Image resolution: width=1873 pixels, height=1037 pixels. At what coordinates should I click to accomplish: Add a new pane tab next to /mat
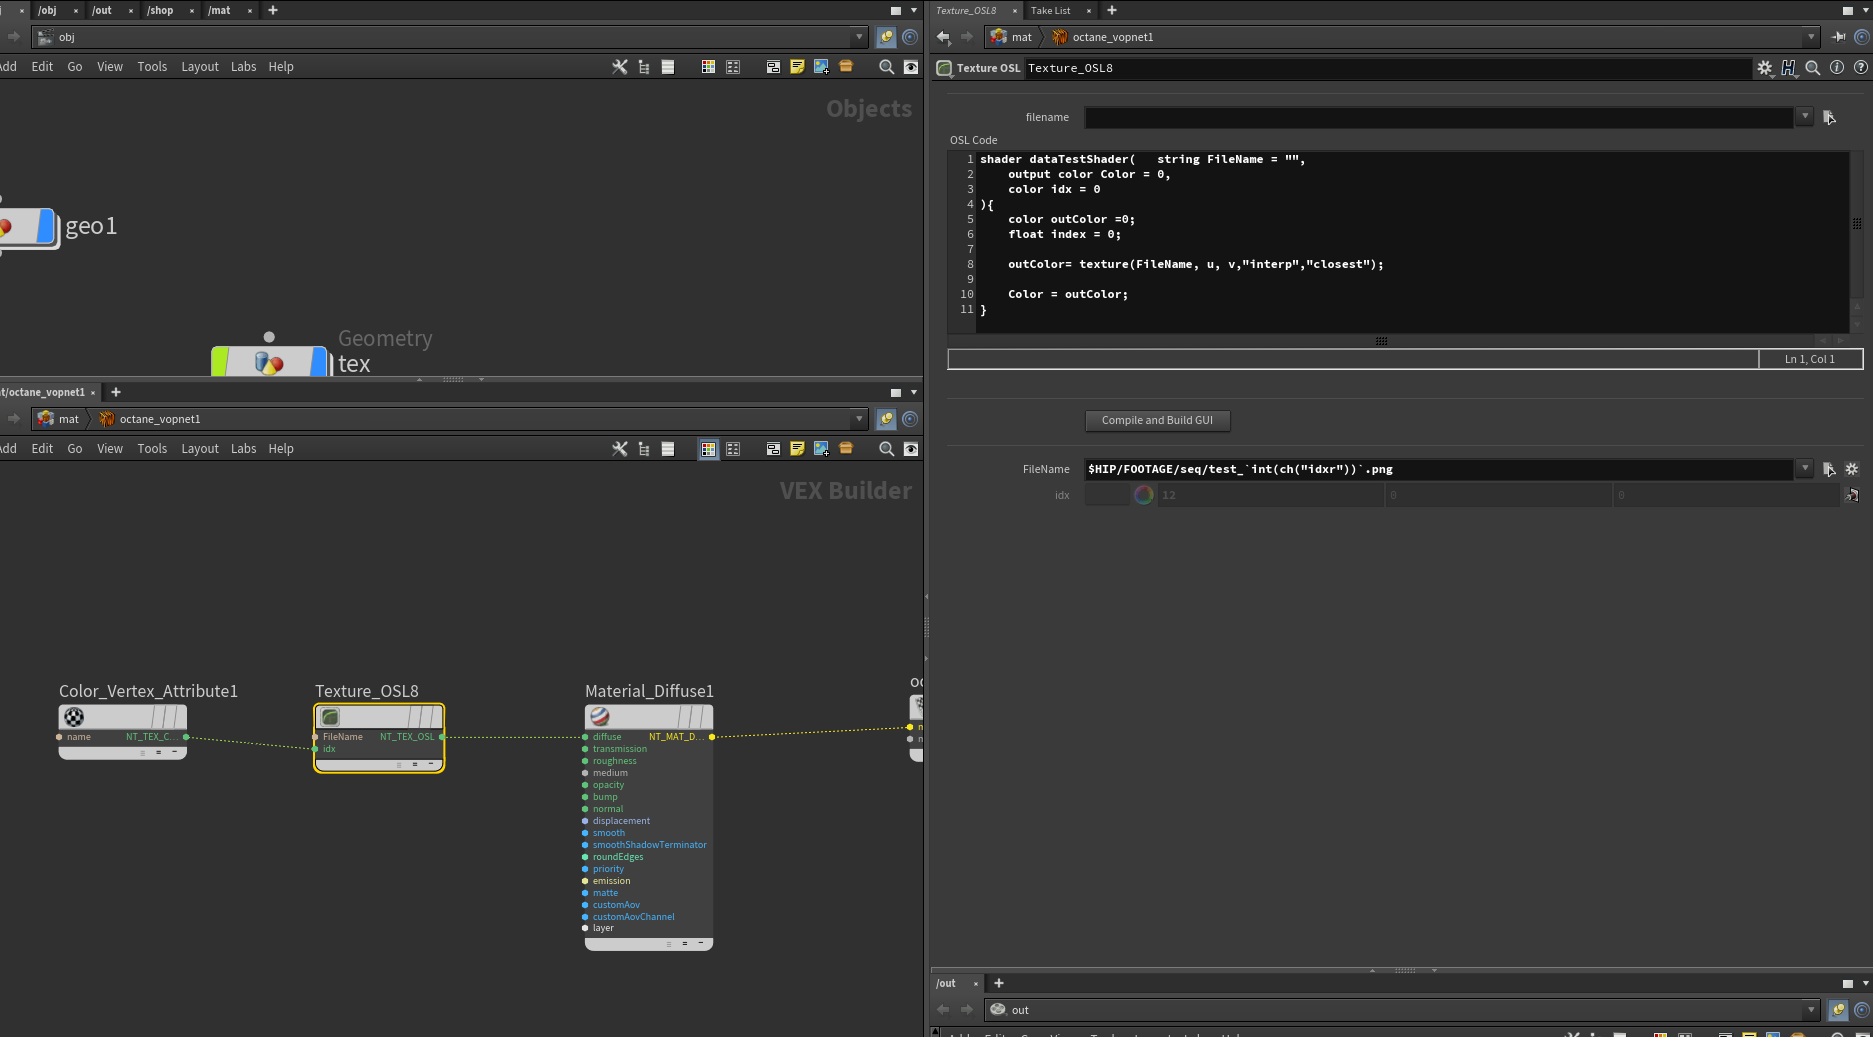tap(273, 10)
